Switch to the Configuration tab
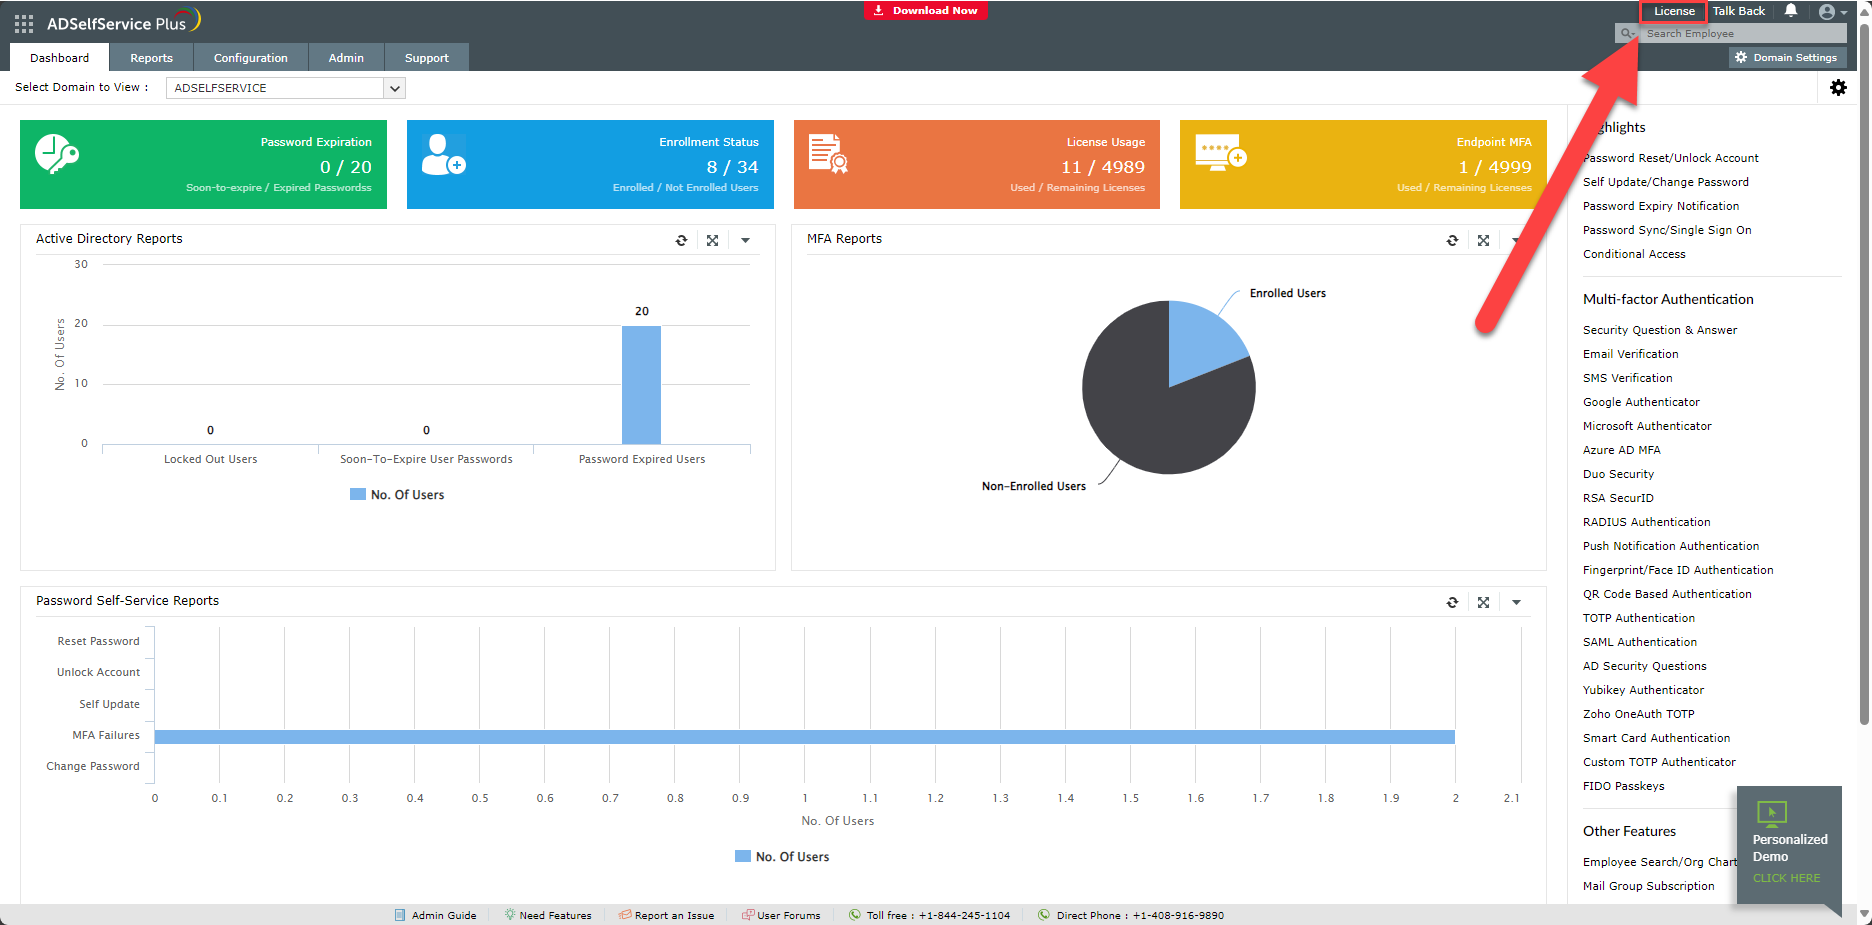 (x=250, y=58)
